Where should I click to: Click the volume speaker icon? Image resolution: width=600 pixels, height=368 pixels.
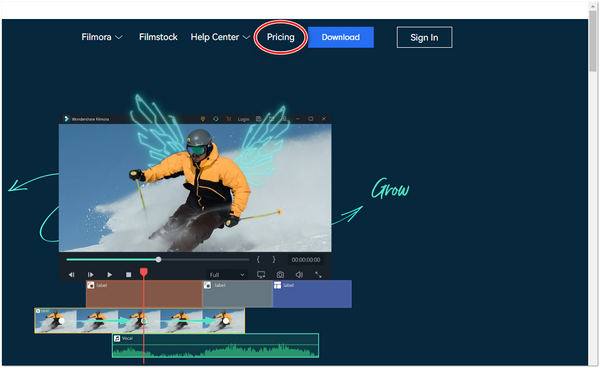[x=299, y=275]
